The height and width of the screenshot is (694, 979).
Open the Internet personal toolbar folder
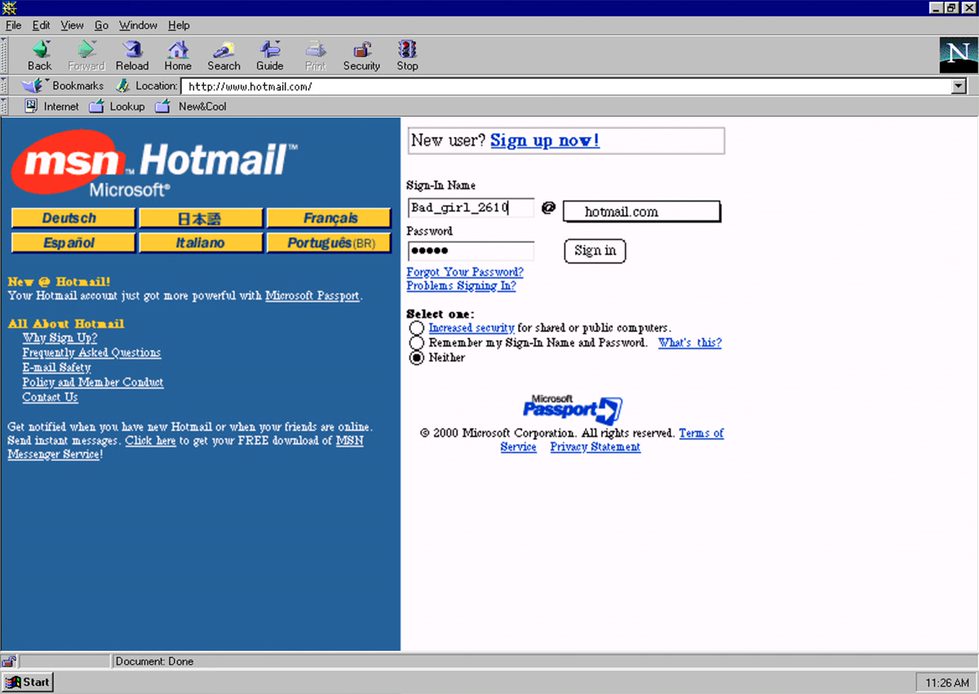pos(52,106)
